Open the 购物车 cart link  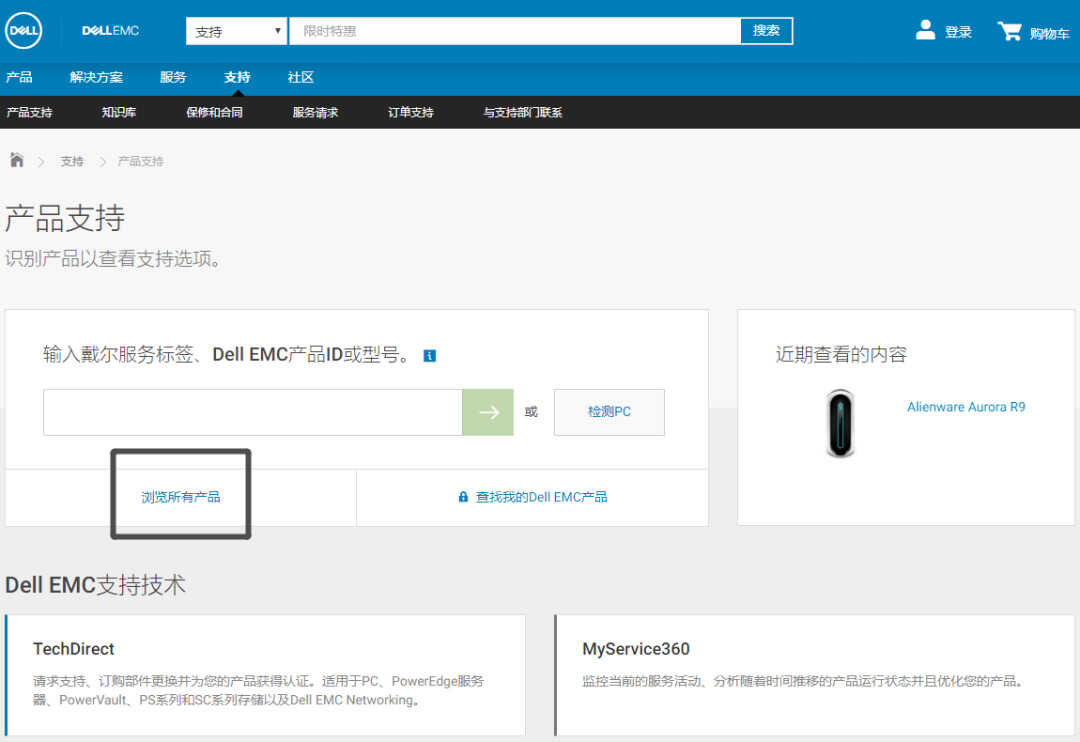[x=1050, y=33]
